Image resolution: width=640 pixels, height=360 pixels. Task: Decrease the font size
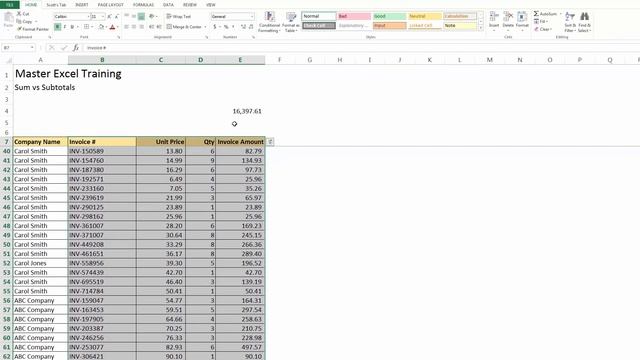click(x=116, y=16)
